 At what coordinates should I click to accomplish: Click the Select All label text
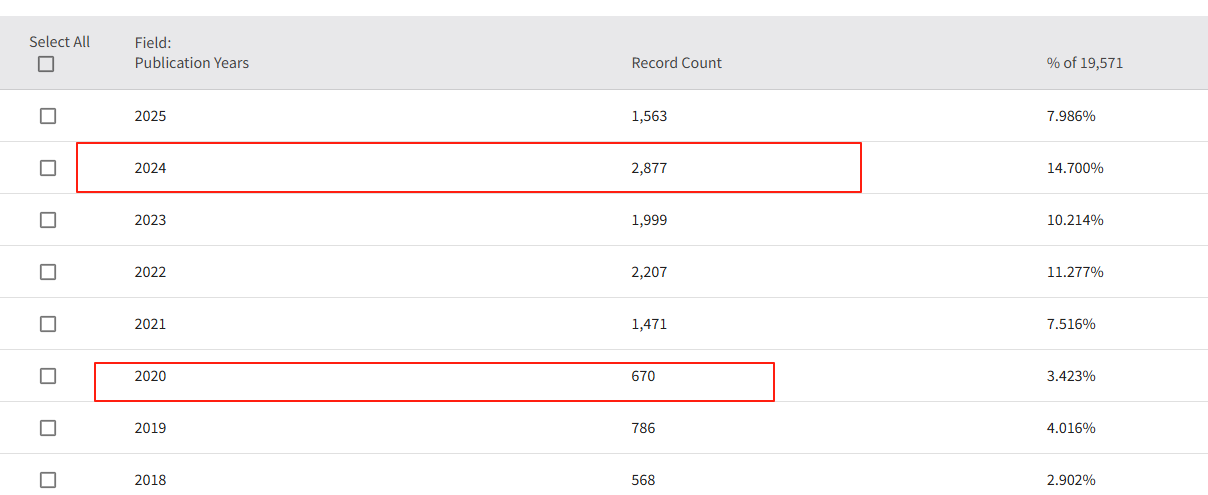59,42
